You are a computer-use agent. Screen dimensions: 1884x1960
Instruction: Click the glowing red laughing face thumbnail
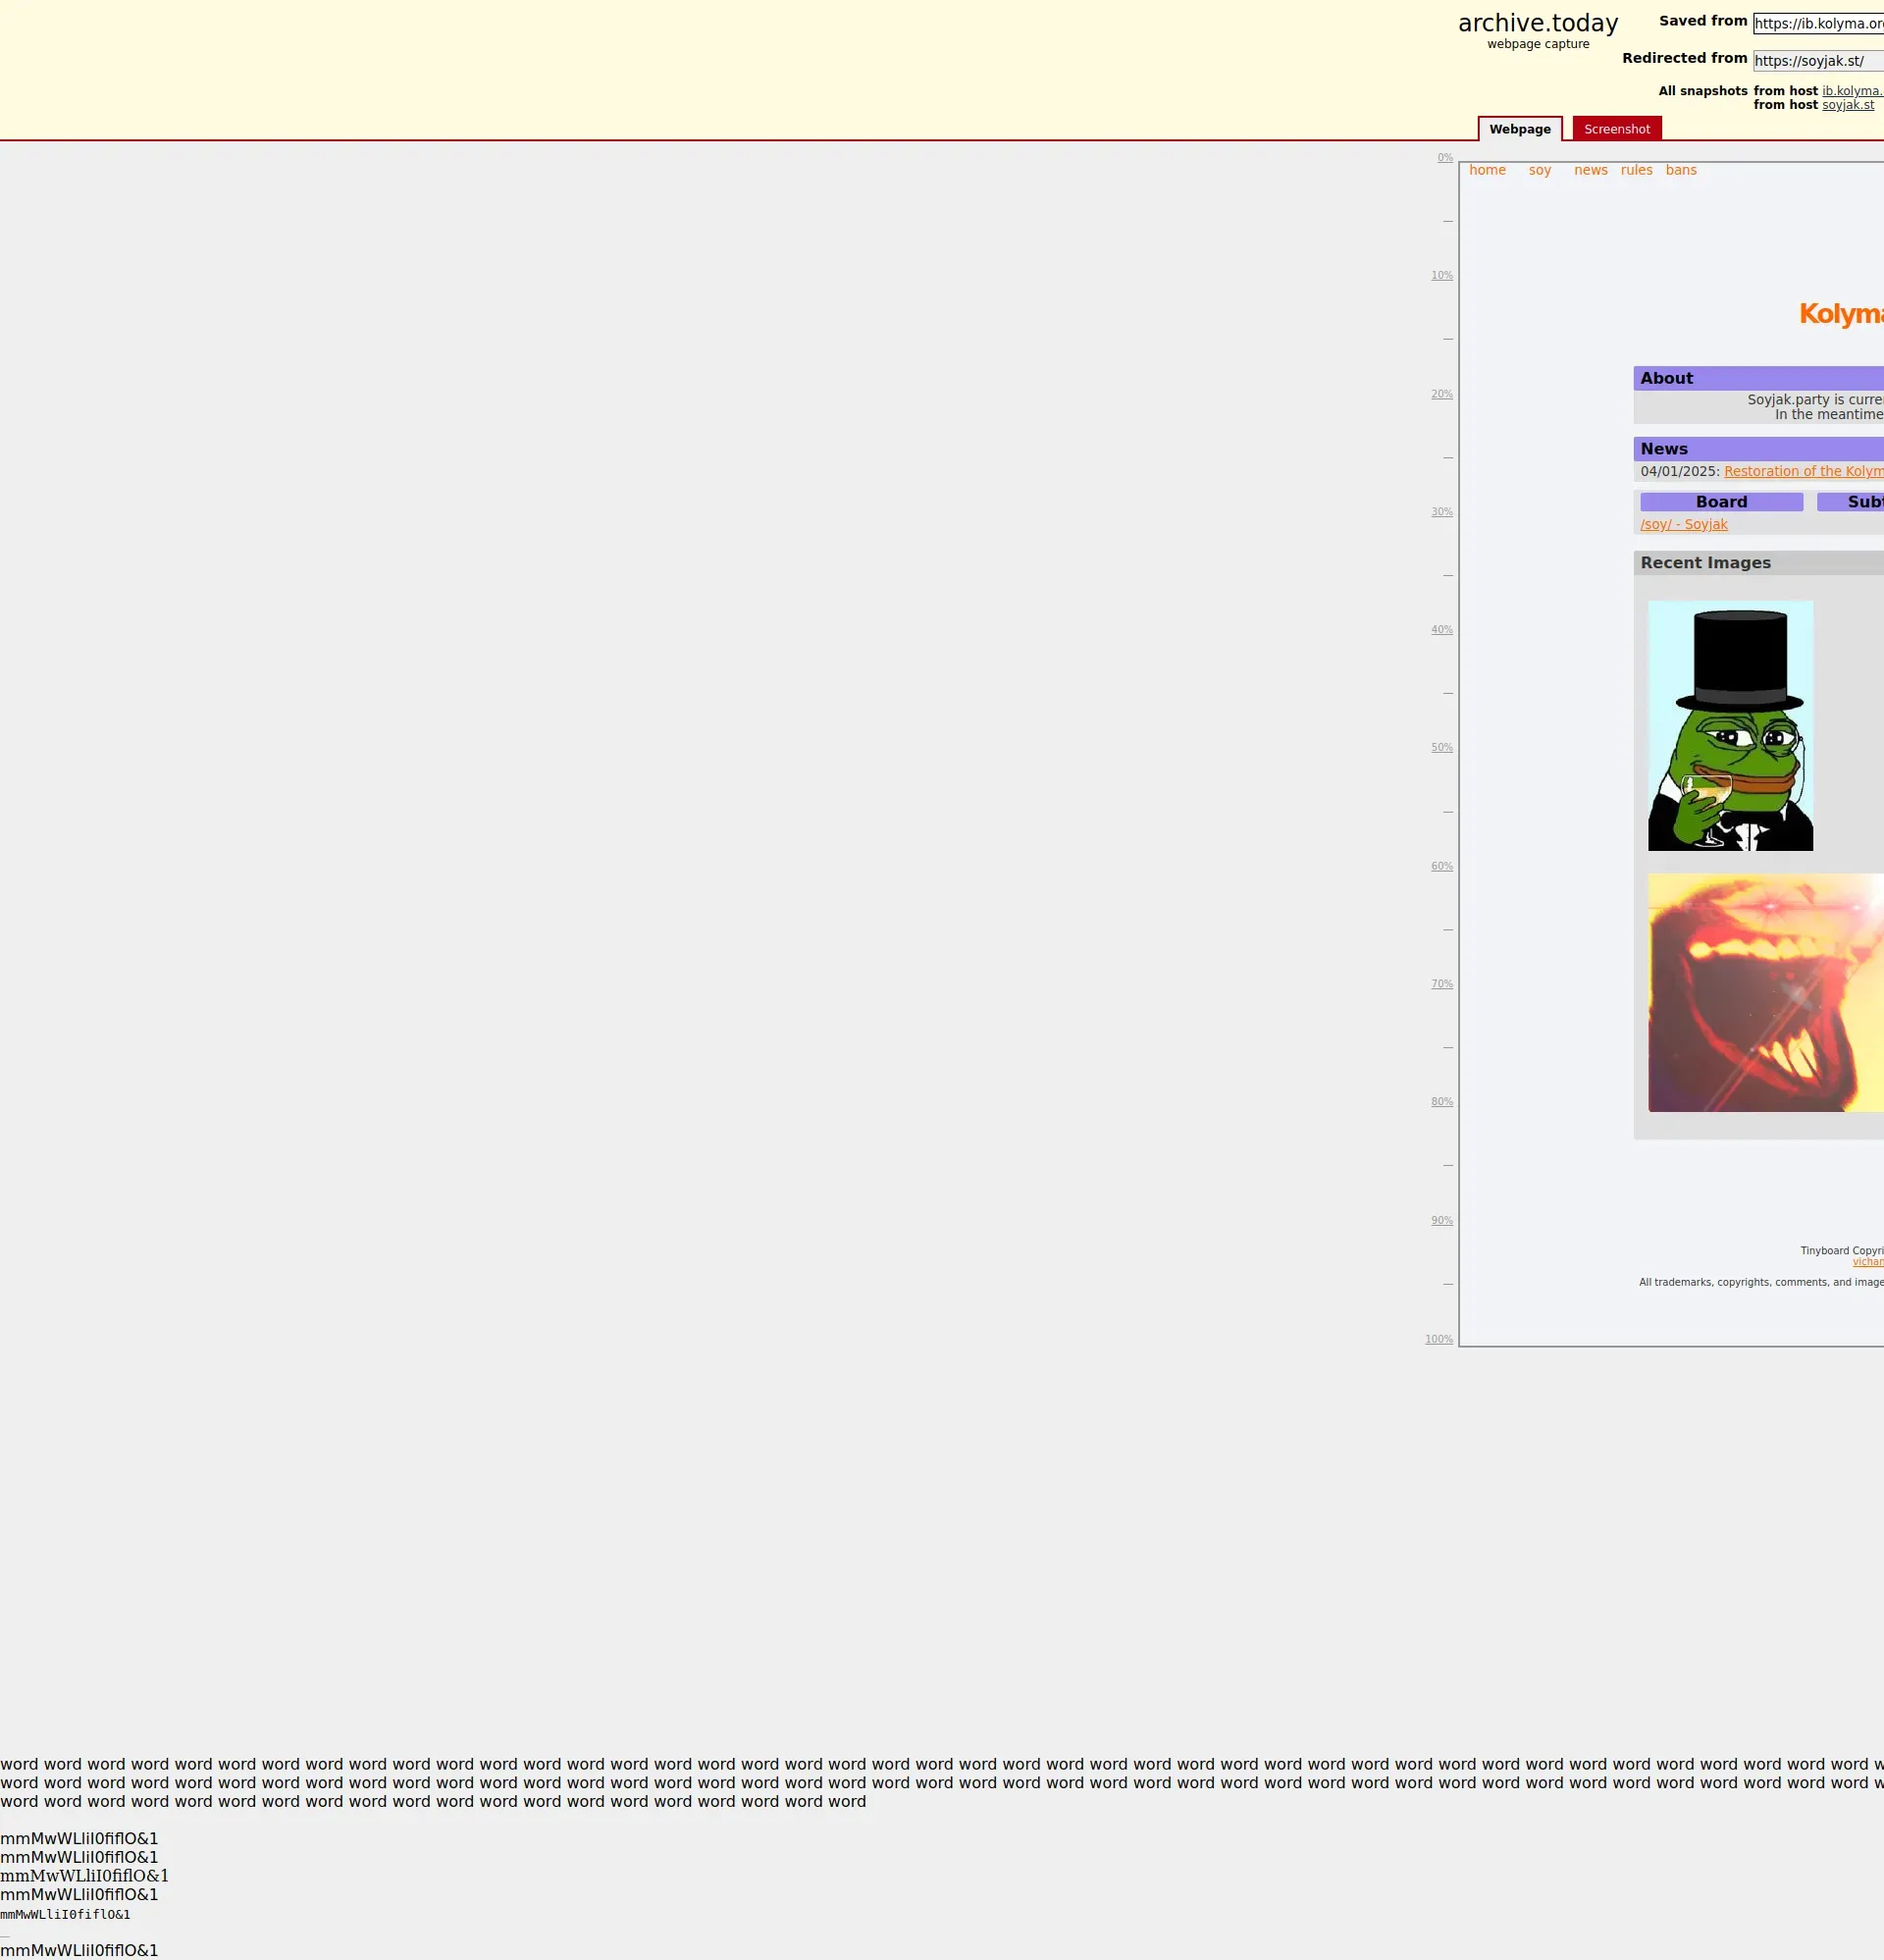[1765, 992]
